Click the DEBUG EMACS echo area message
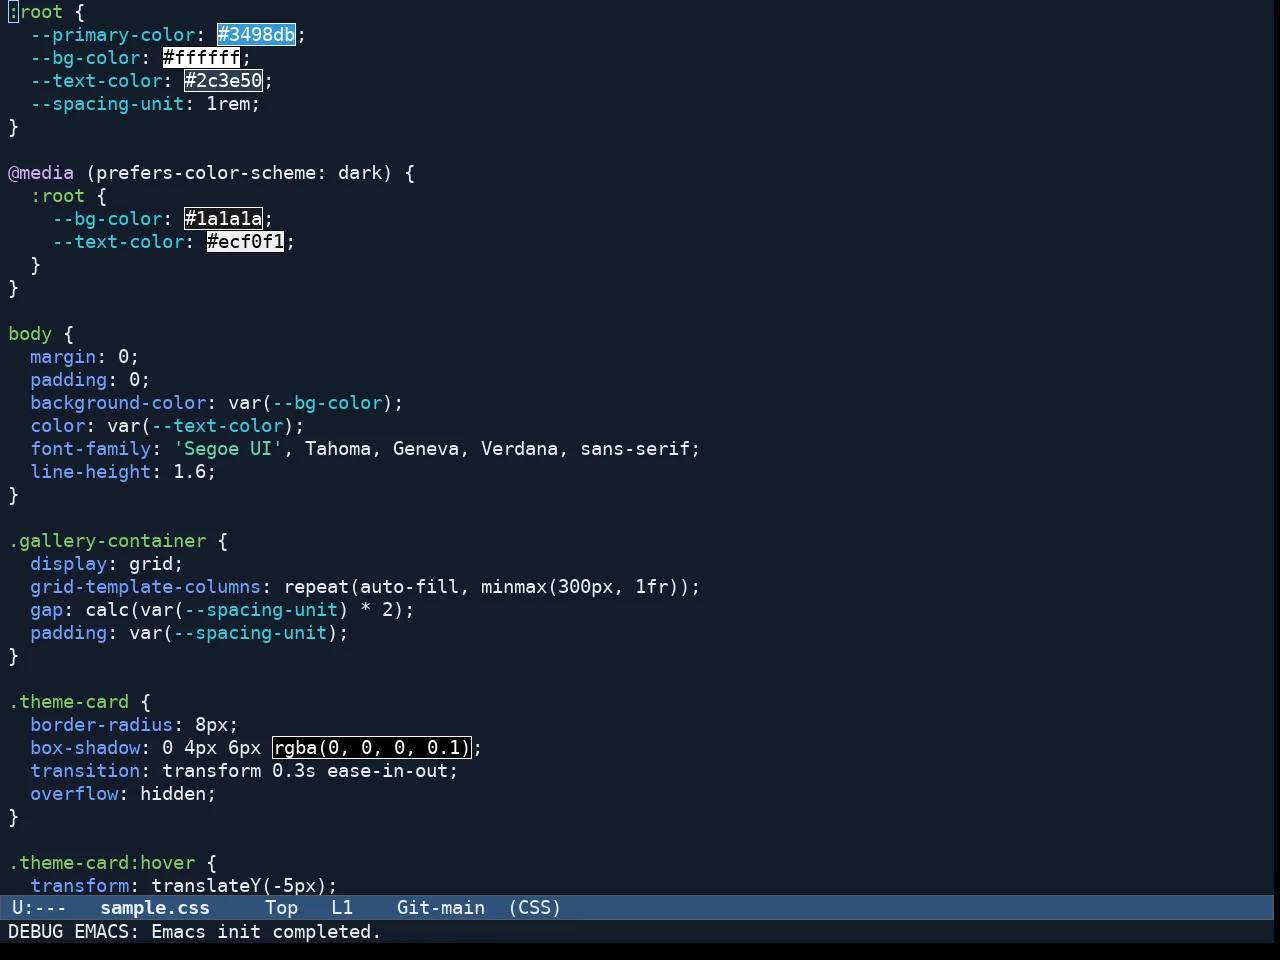The width and height of the screenshot is (1280, 960). pyautogui.click(x=195, y=932)
